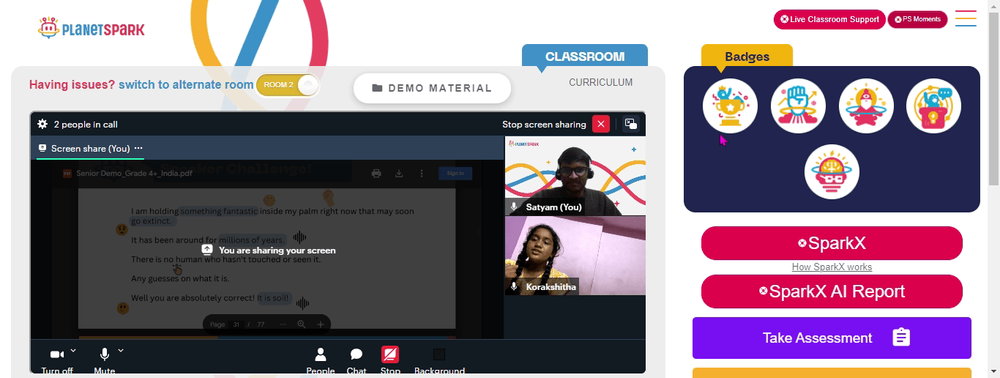
Task: Click Satyam's microphone indicator
Action: tap(514, 207)
